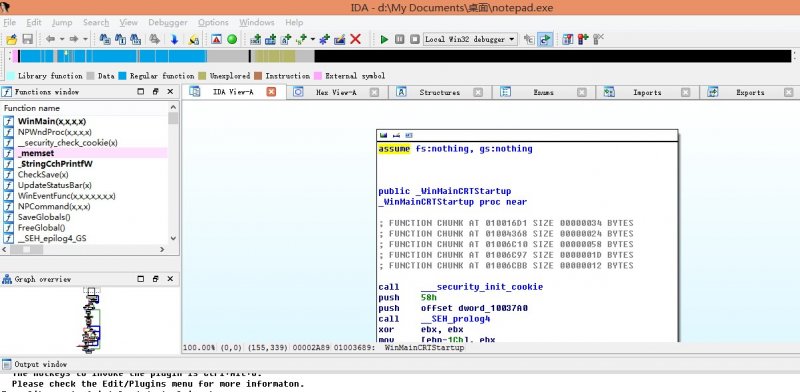This screenshot has width=800, height=392.
Task: Expand the forward navigation arrow dropdown
Action: [x=85, y=39]
